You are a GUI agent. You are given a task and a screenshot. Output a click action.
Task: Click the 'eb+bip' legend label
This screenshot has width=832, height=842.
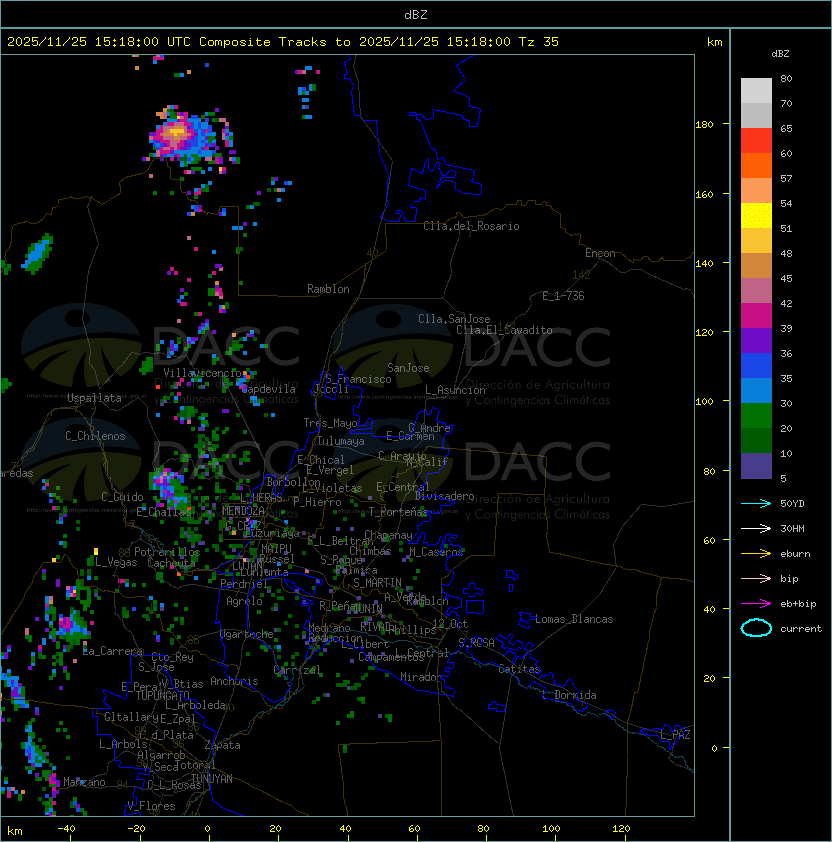[798, 604]
